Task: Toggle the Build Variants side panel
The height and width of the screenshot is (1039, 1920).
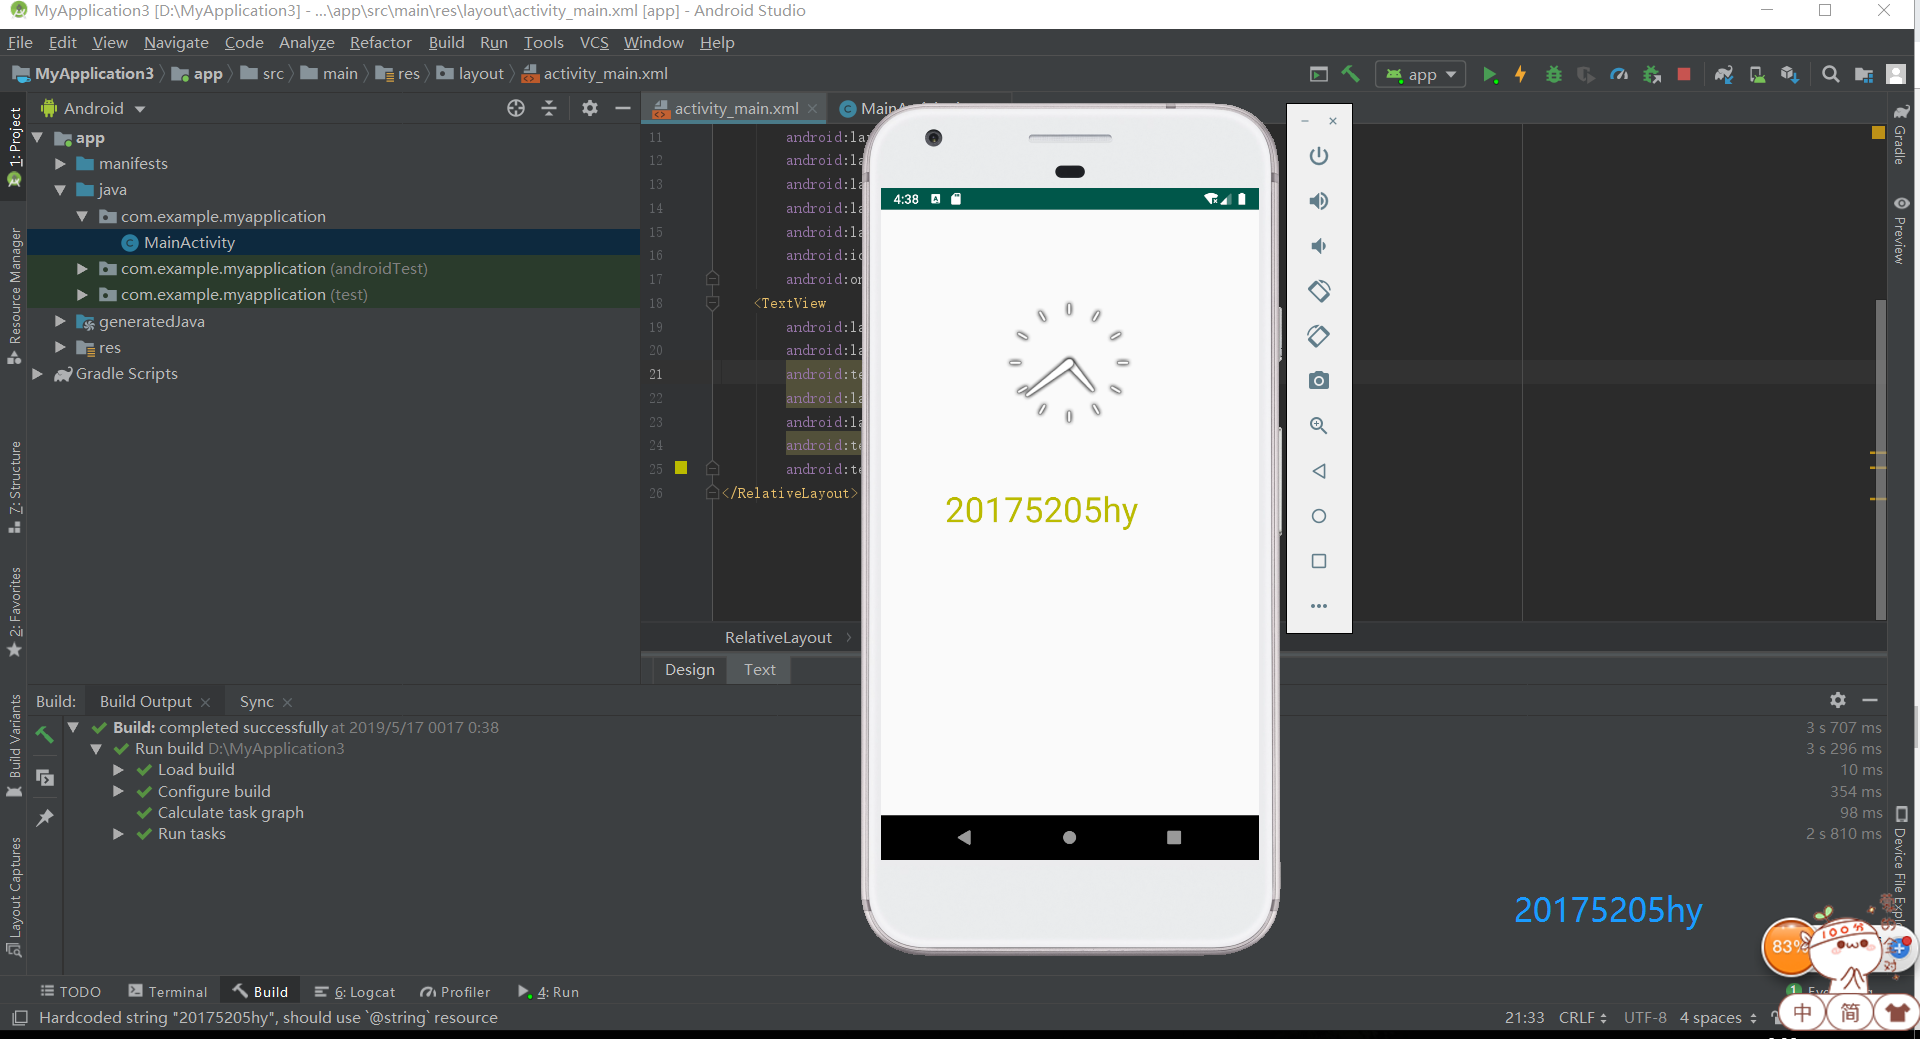Action: tap(14, 745)
